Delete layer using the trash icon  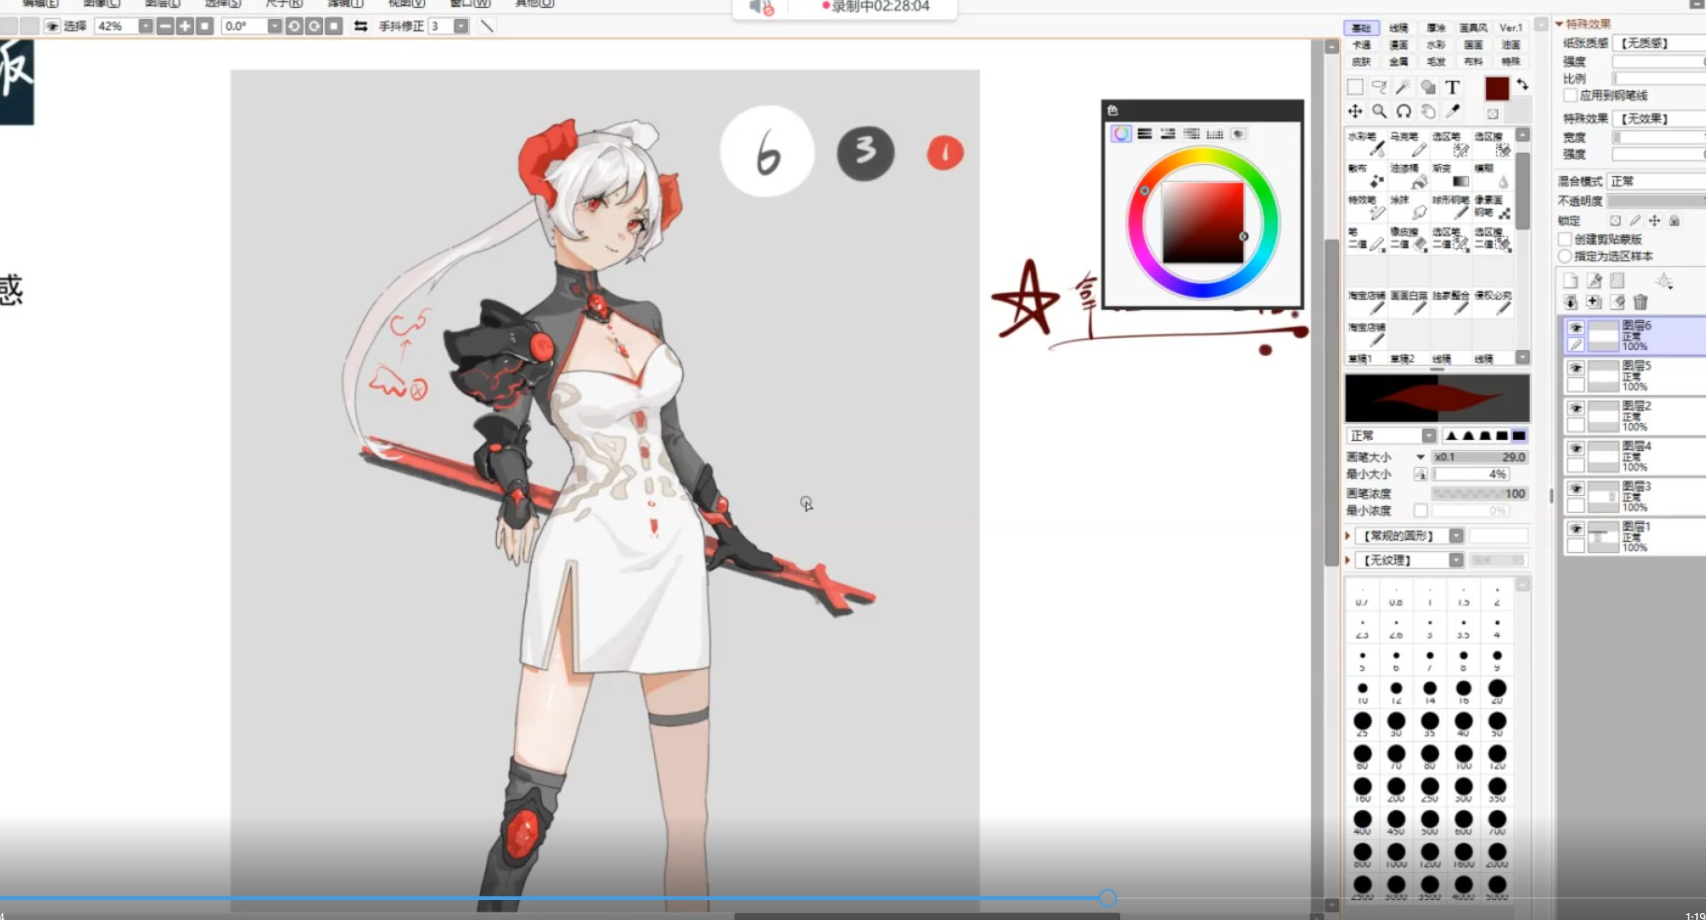pyautogui.click(x=1640, y=302)
